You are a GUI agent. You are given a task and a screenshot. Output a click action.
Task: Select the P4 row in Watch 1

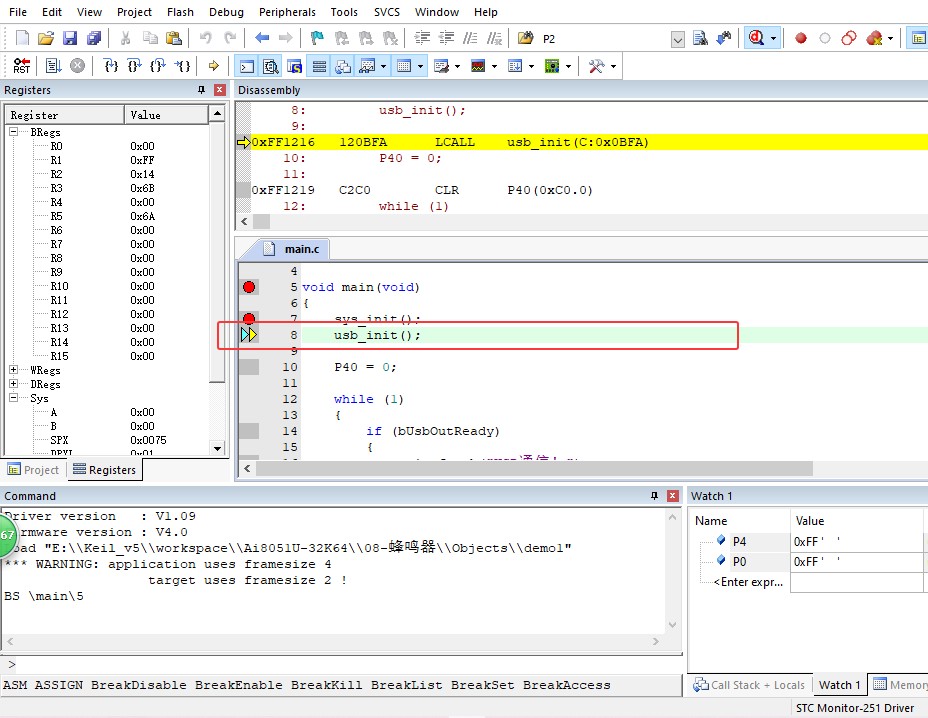pyautogui.click(x=808, y=542)
